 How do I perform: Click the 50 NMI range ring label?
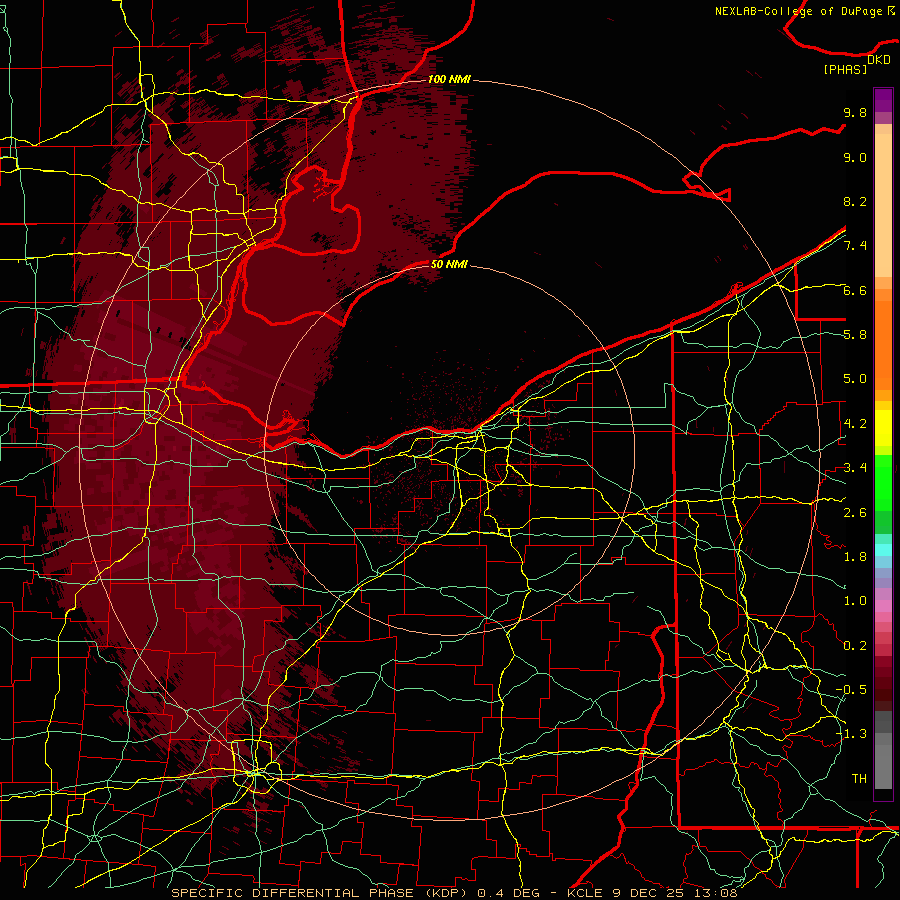pyautogui.click(x=449, y=264)
